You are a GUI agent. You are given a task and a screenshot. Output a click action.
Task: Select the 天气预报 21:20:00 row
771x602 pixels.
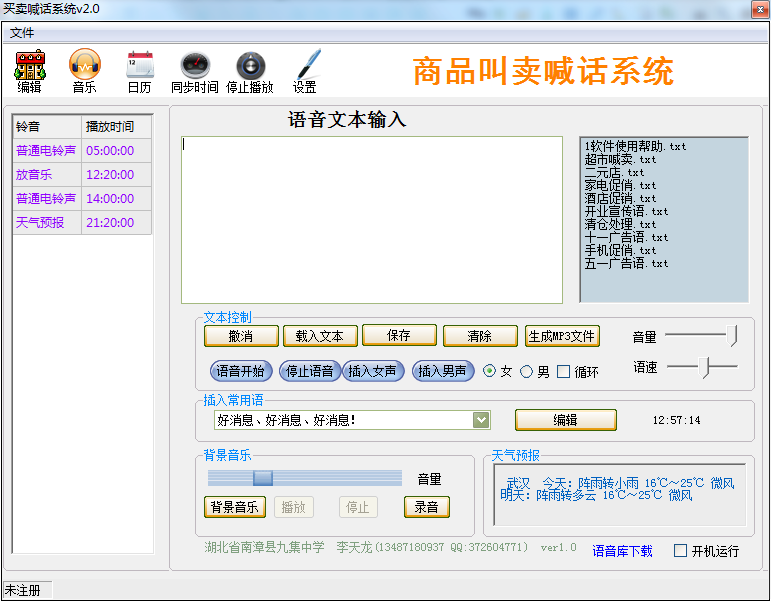[x=82, y=223]
